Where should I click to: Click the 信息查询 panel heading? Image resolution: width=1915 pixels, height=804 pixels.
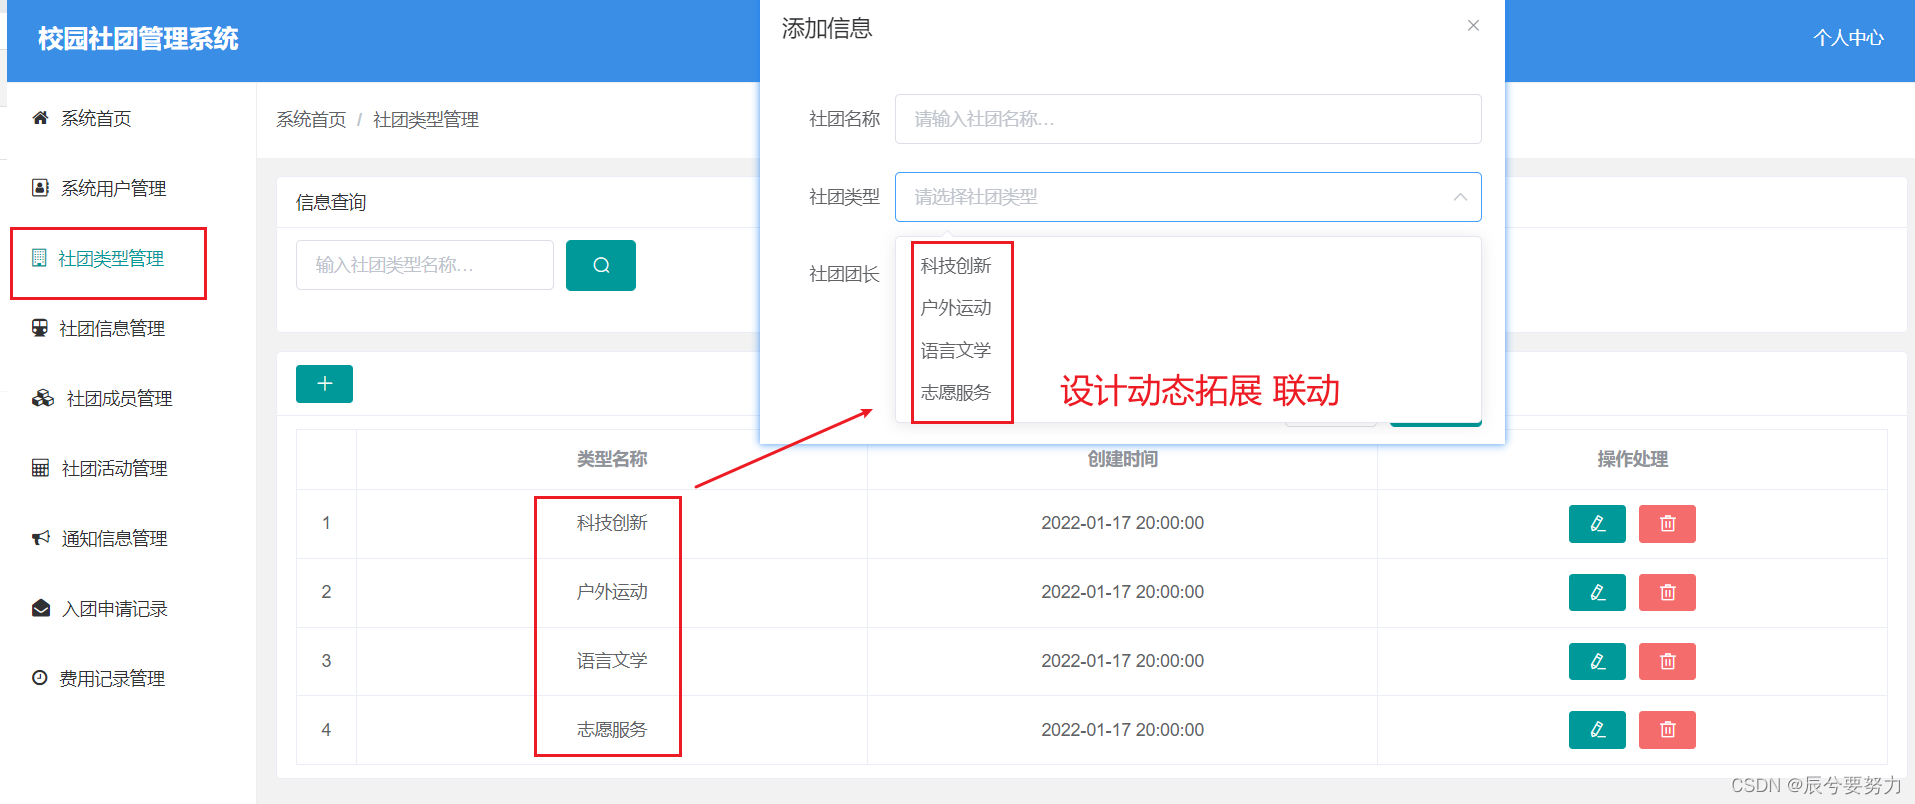point(331,203)
